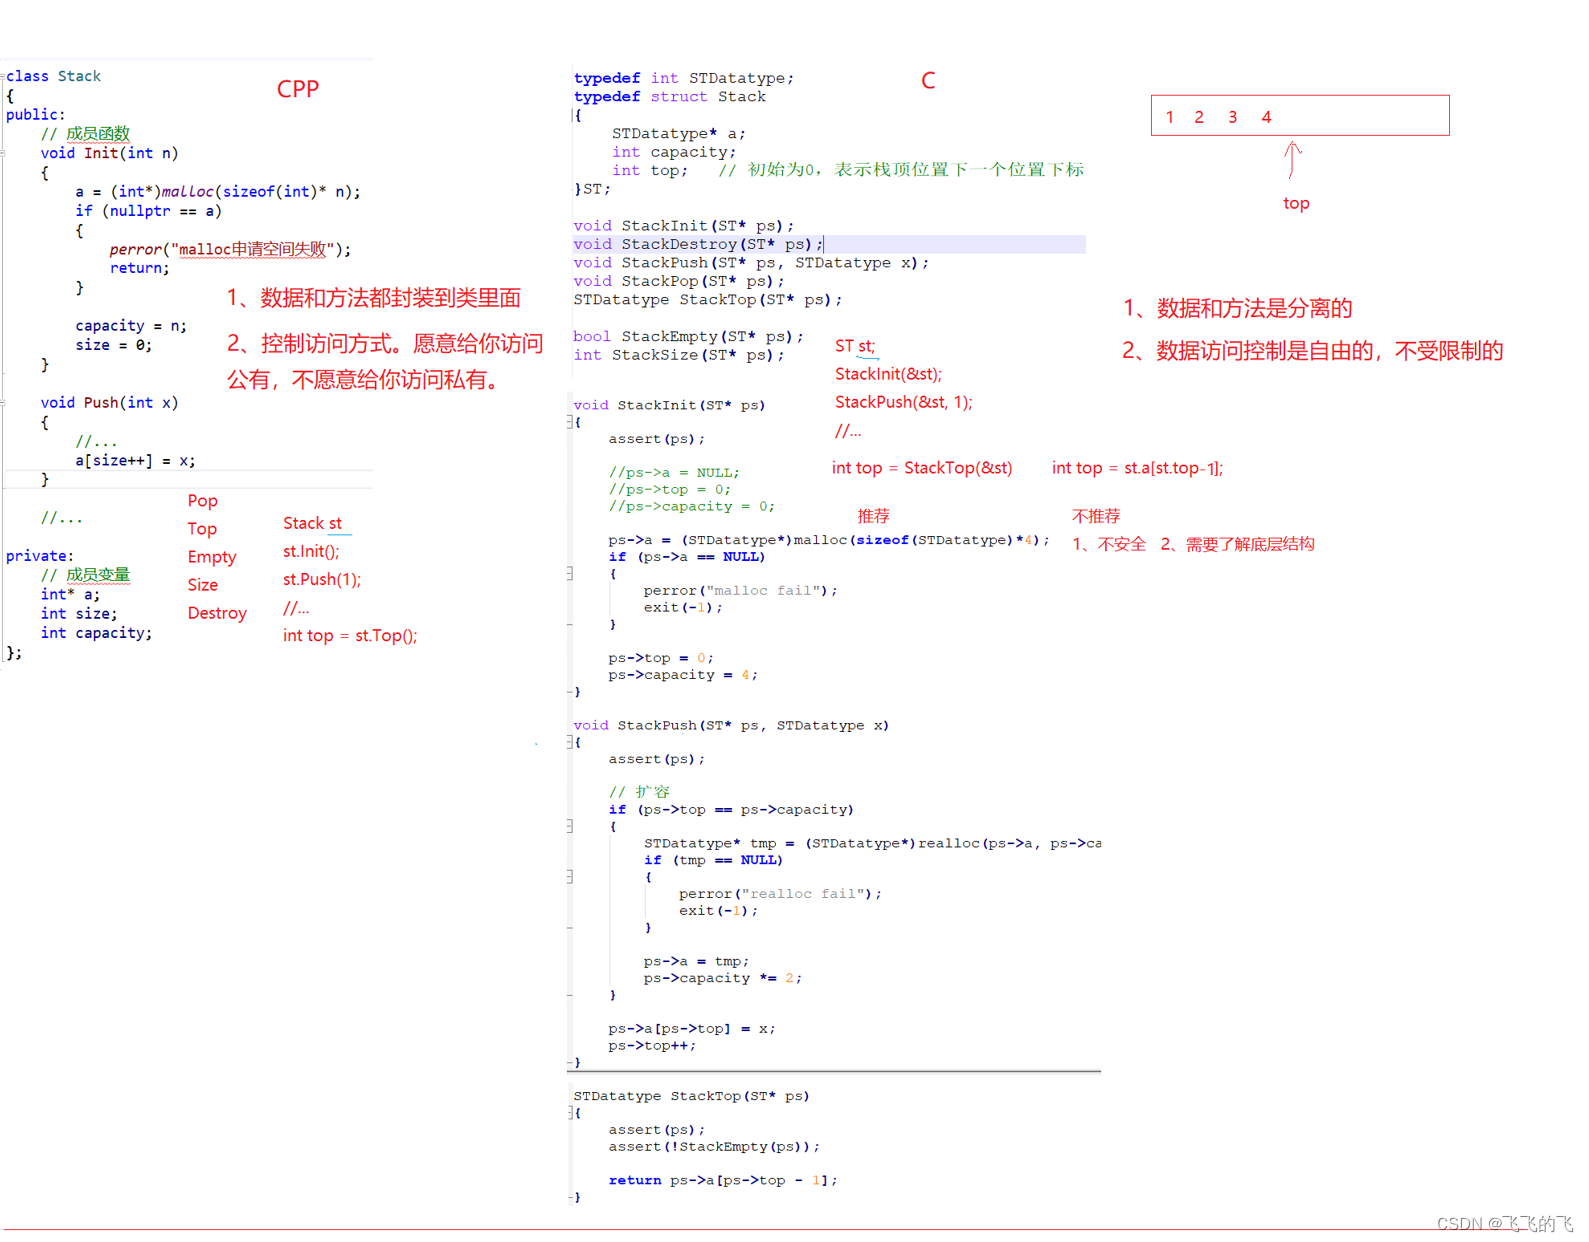Screen dimensions: 1589x1242
Task: Click the 'STDatatype* a;' struct member line
Action: [x=678, y=133]
